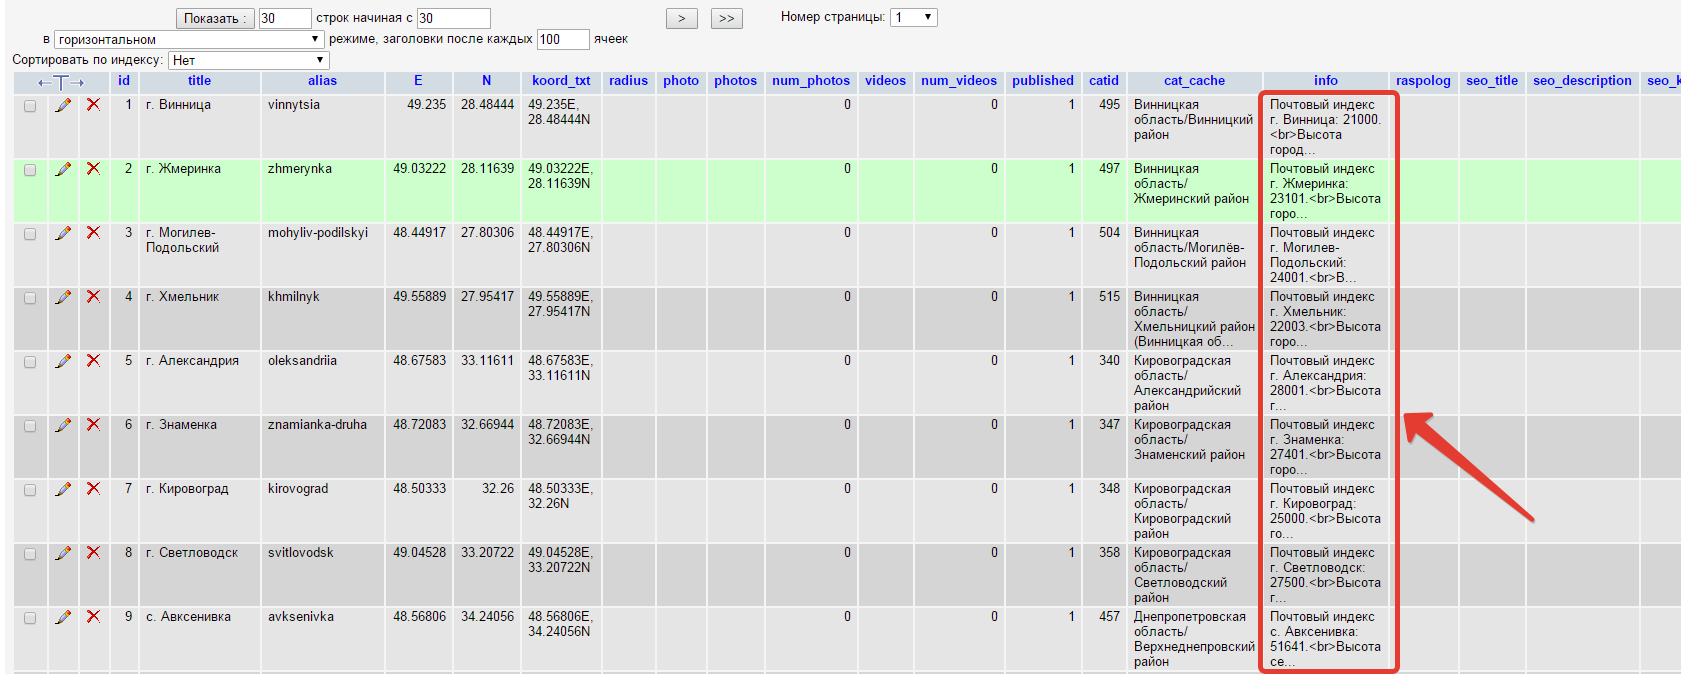Remove с. Авксенивка row using red X

(x=93, y=617)
